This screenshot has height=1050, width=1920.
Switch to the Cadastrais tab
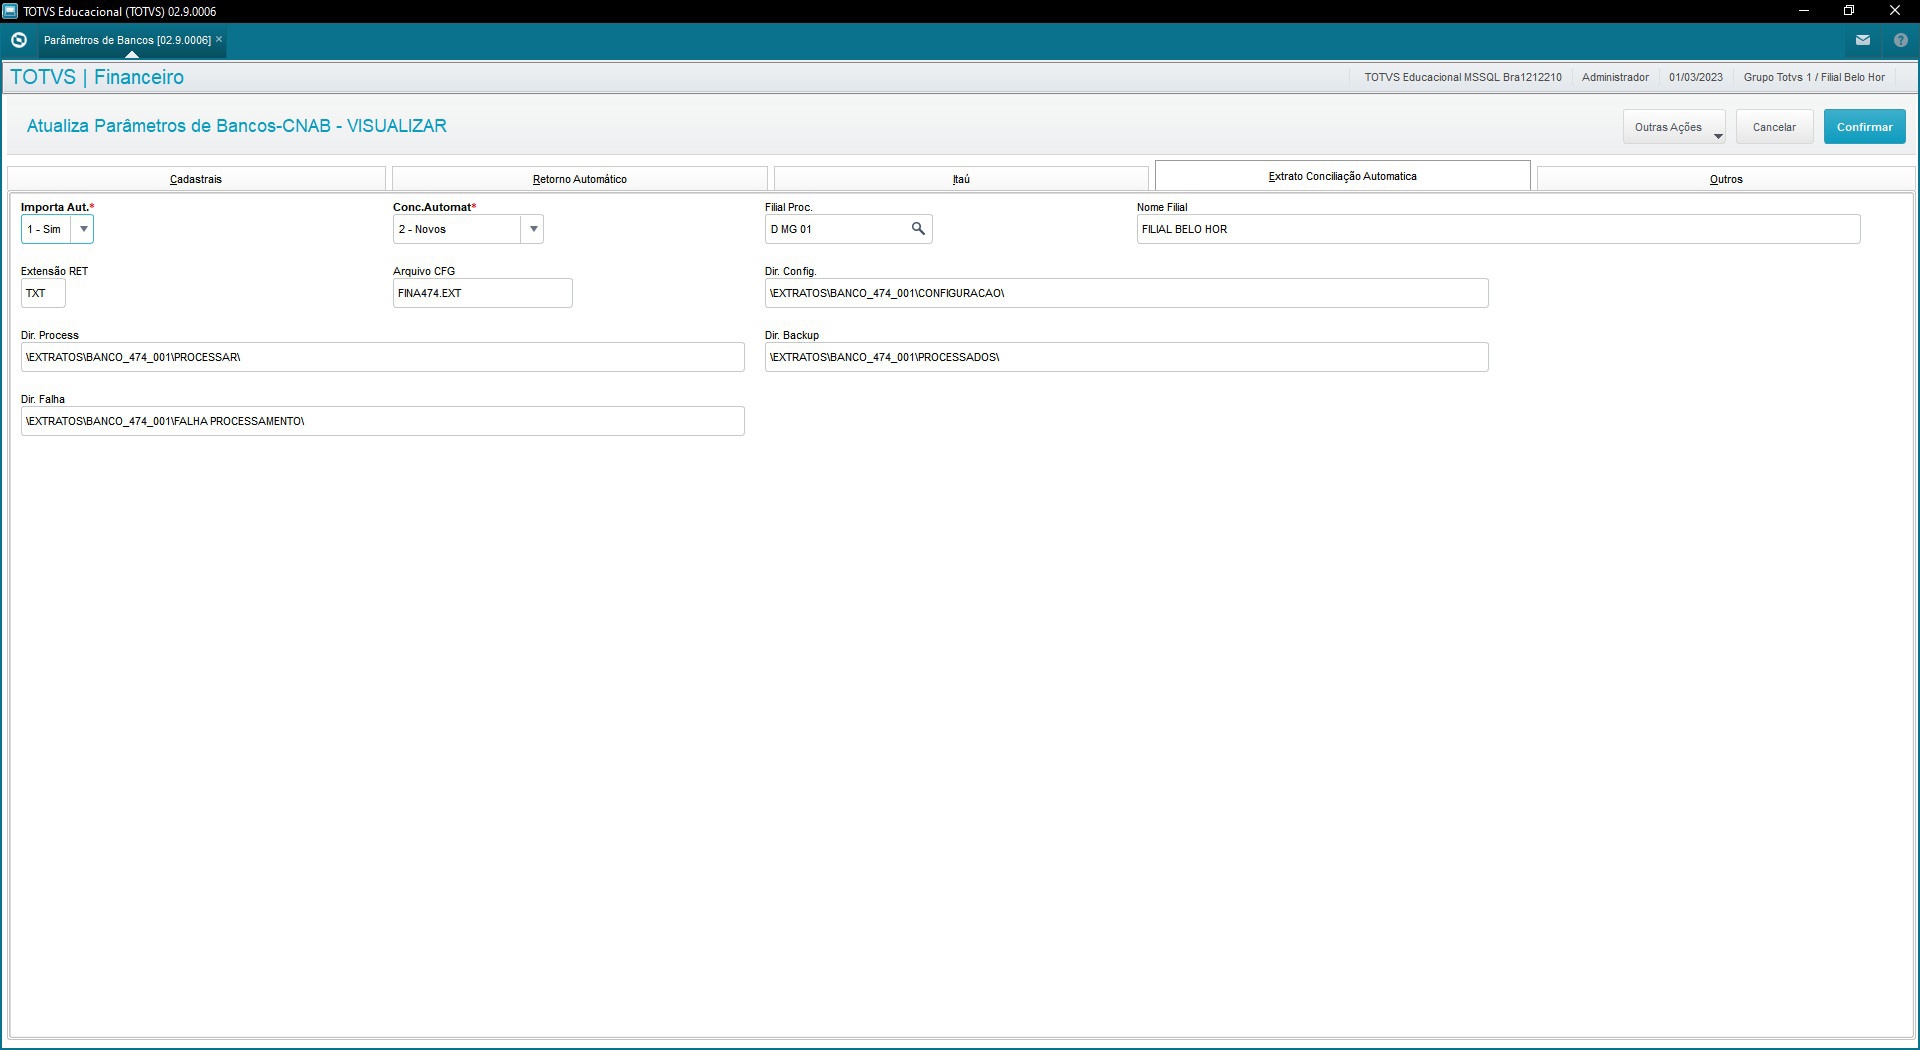pos(196,179)
